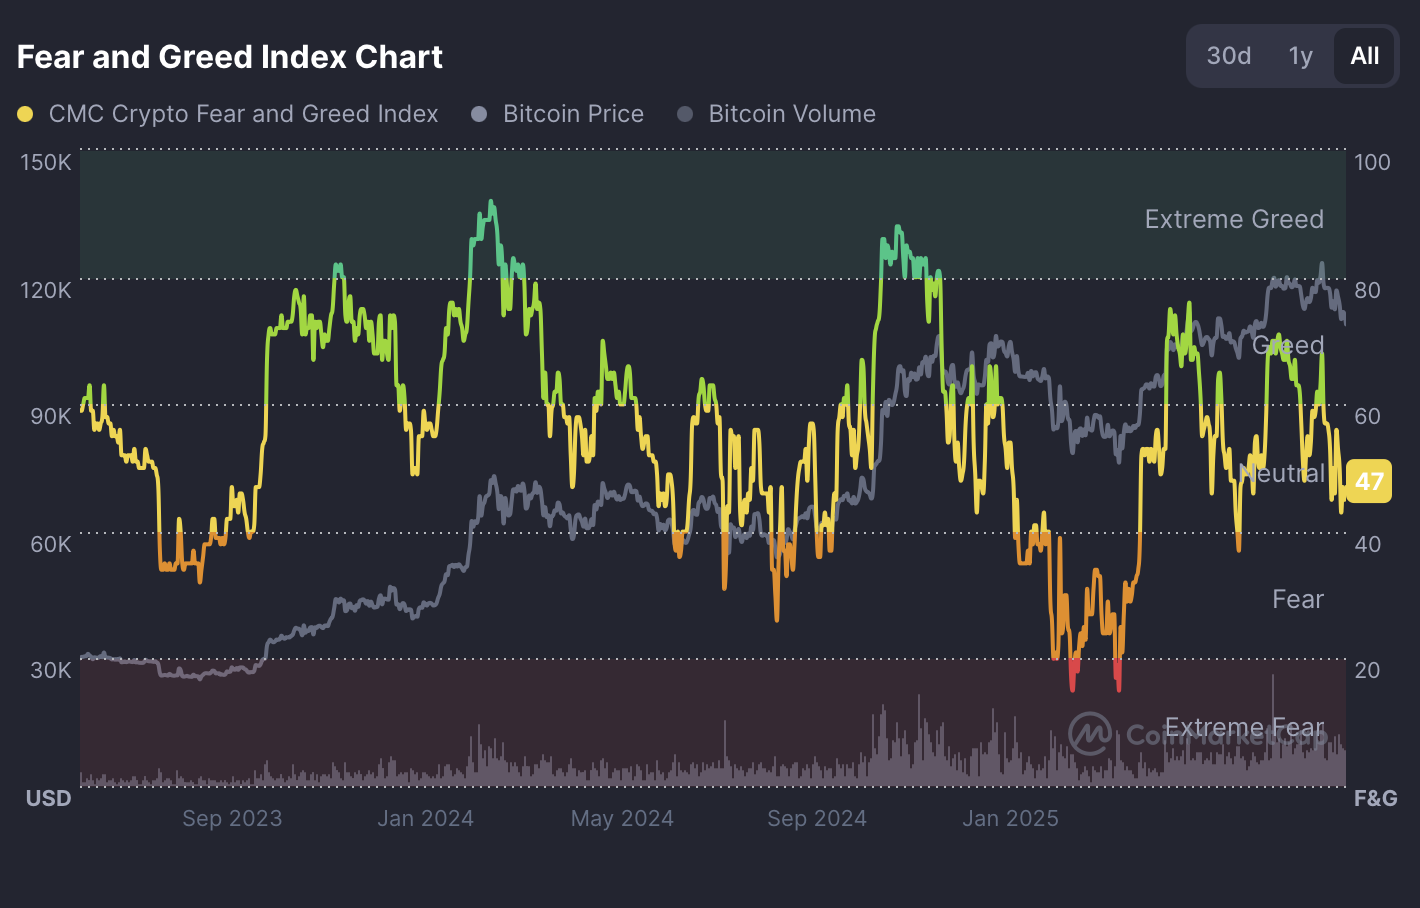Viewport: 1420px width, 908px height.
Task: Click the Fear and Greed Index Chart title
Action: [x=230, y=57]
